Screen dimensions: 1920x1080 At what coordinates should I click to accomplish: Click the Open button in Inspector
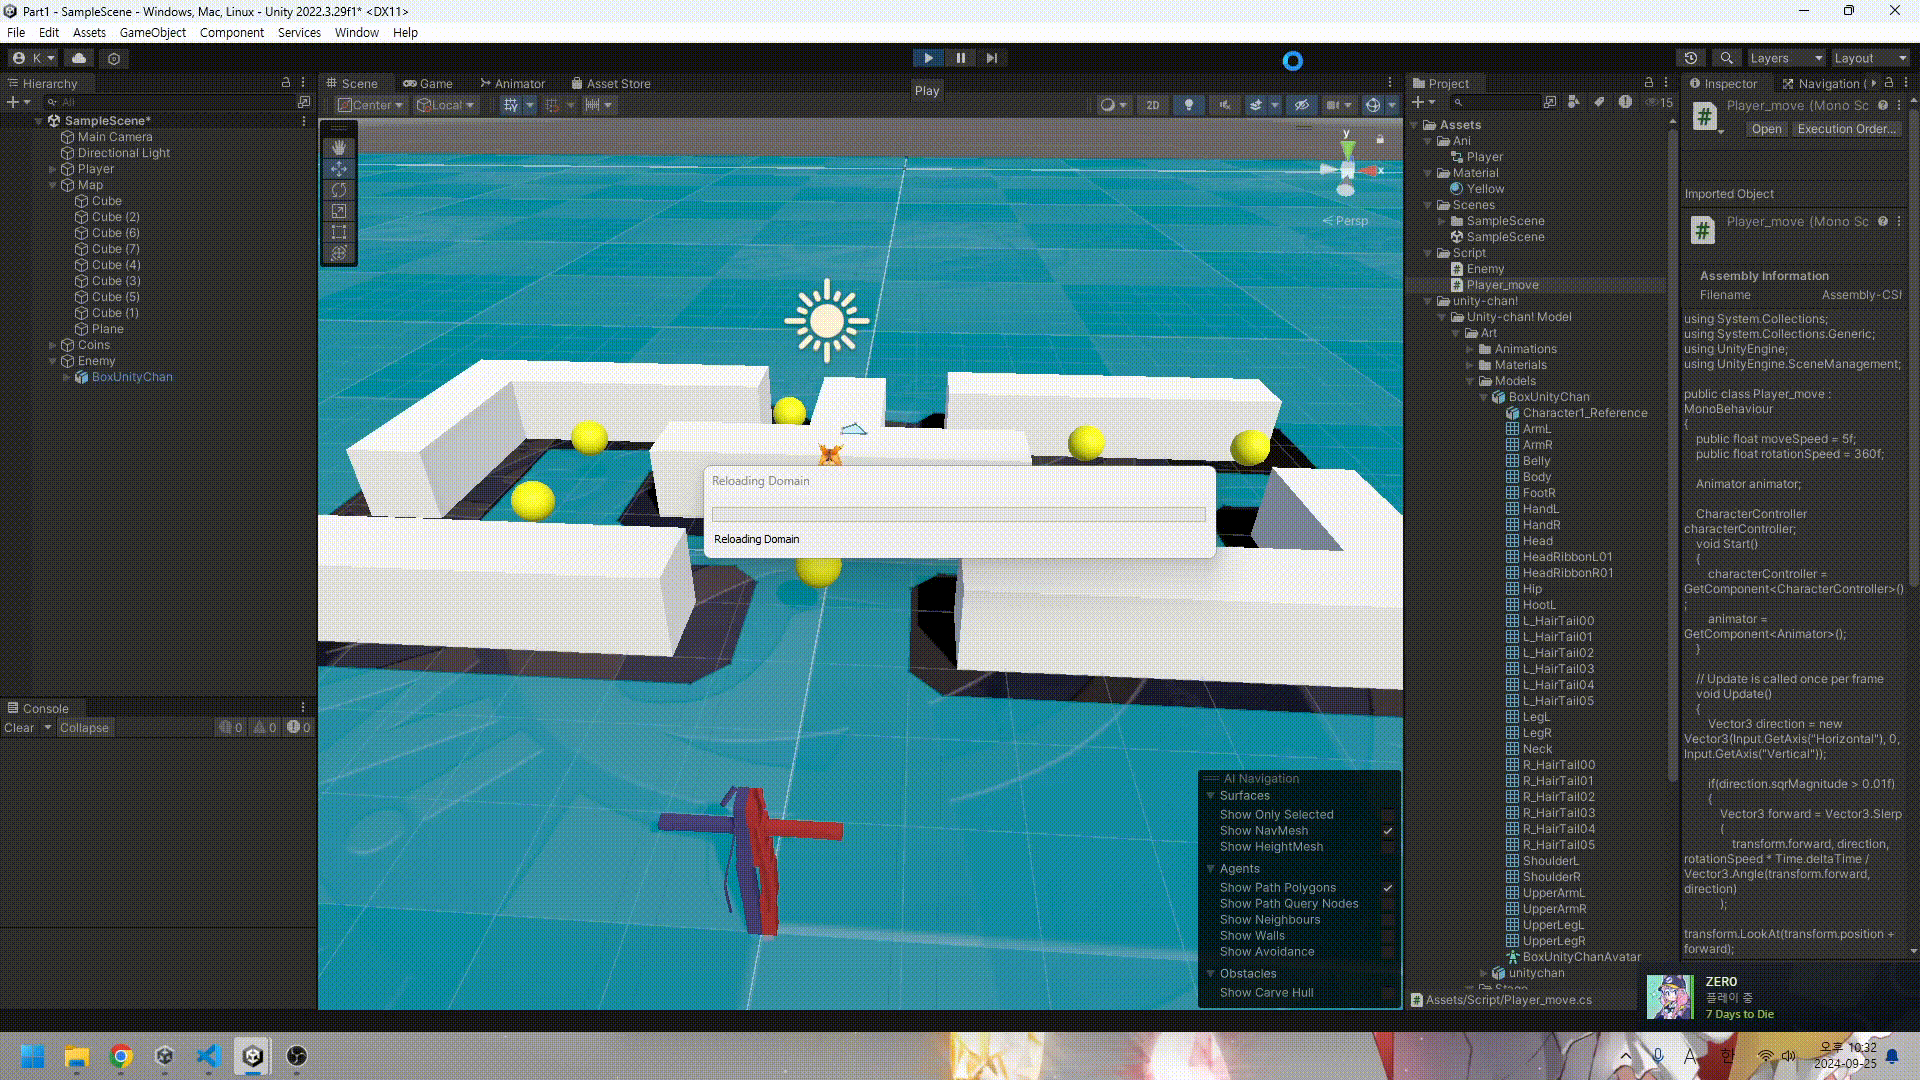coord(1766,129)
